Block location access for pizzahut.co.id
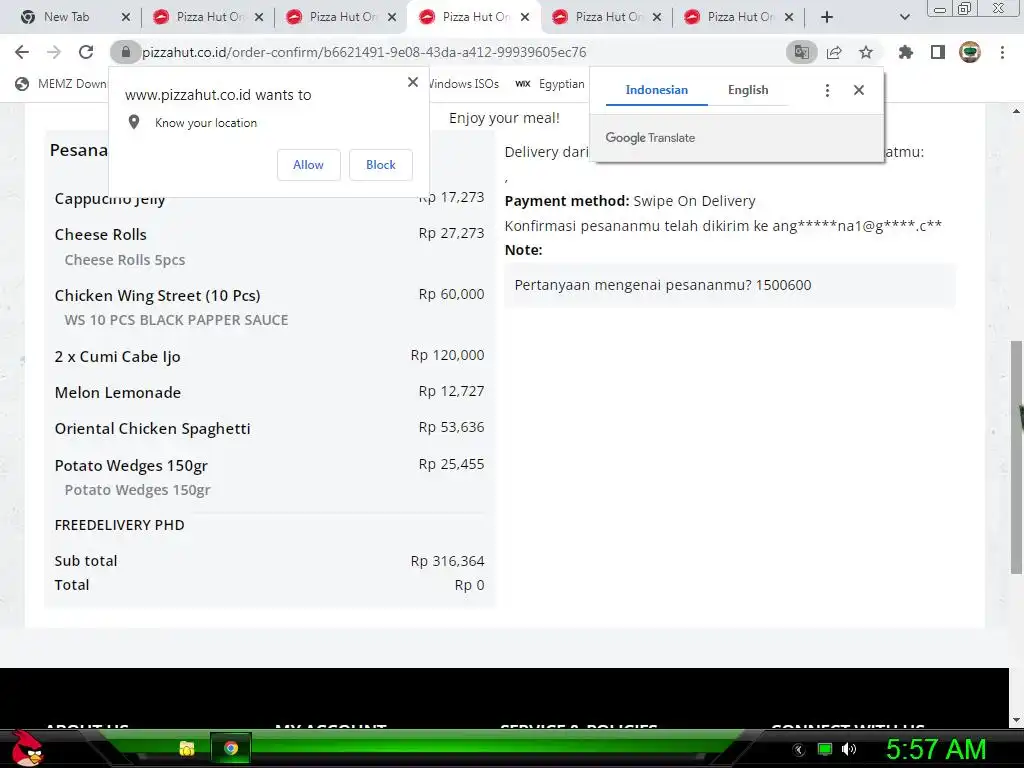 click(x=381, y=165)
